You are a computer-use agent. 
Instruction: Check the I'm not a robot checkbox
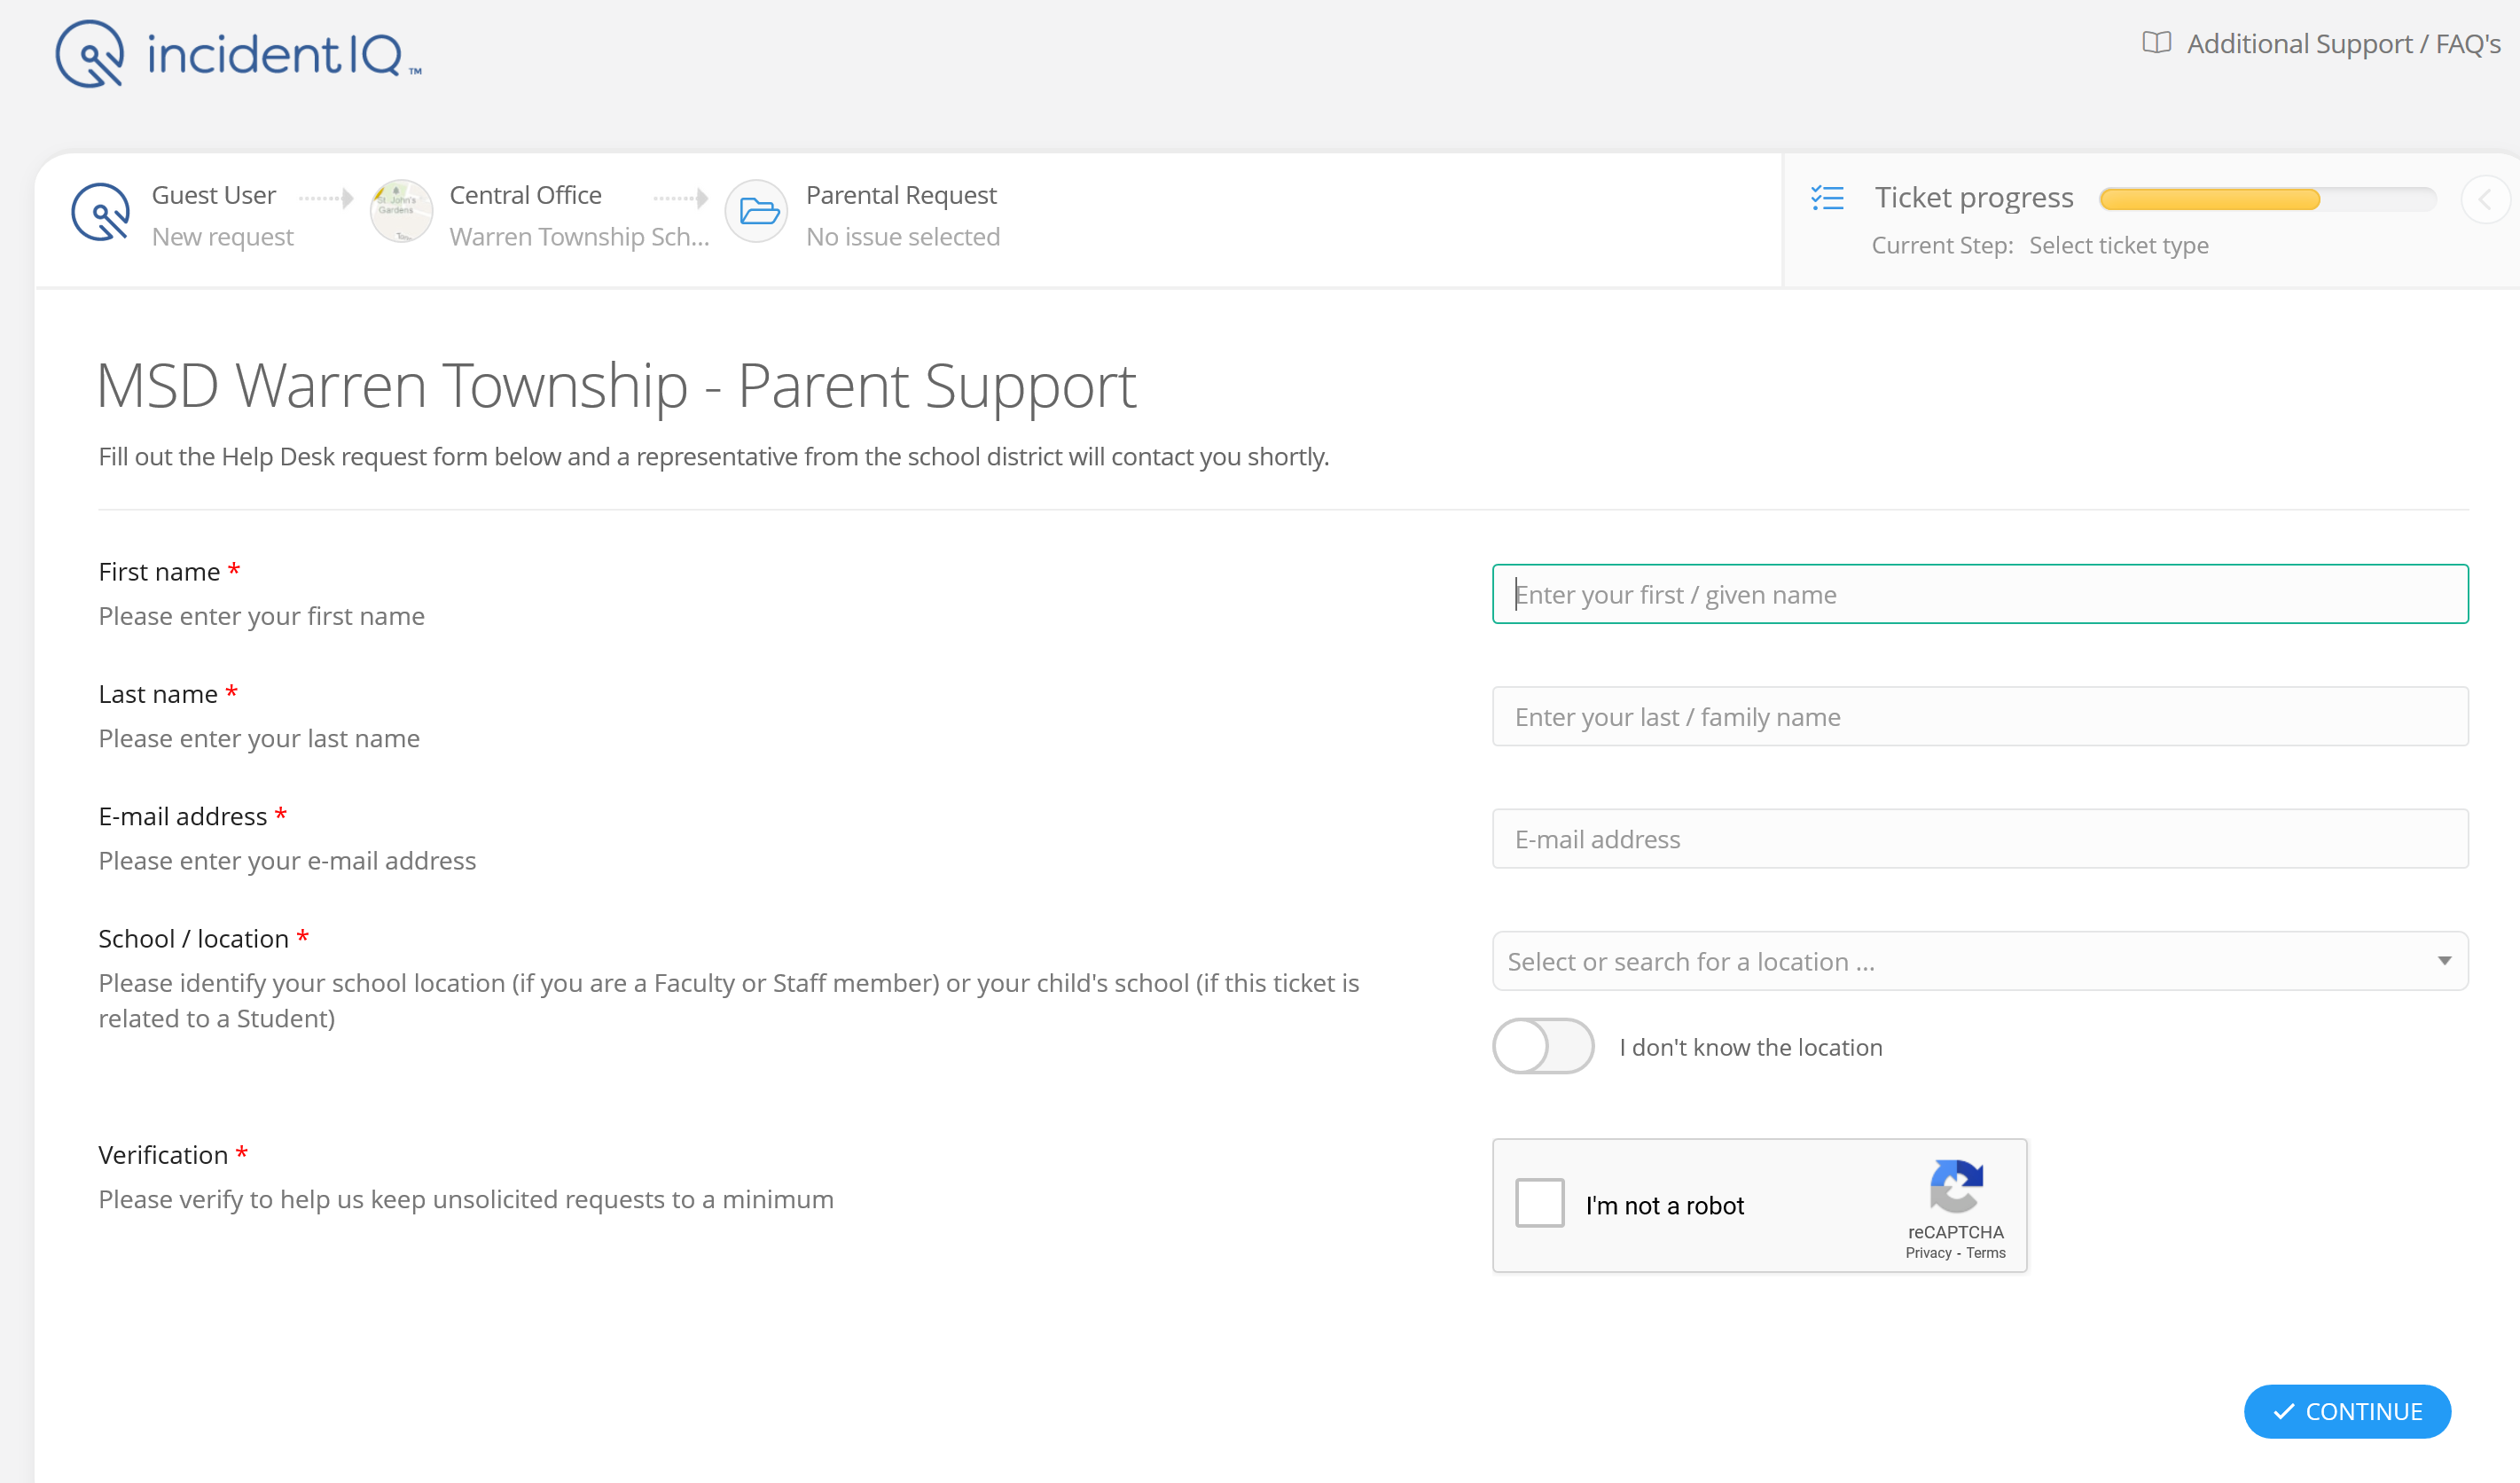click(x=1542, y=1206)
